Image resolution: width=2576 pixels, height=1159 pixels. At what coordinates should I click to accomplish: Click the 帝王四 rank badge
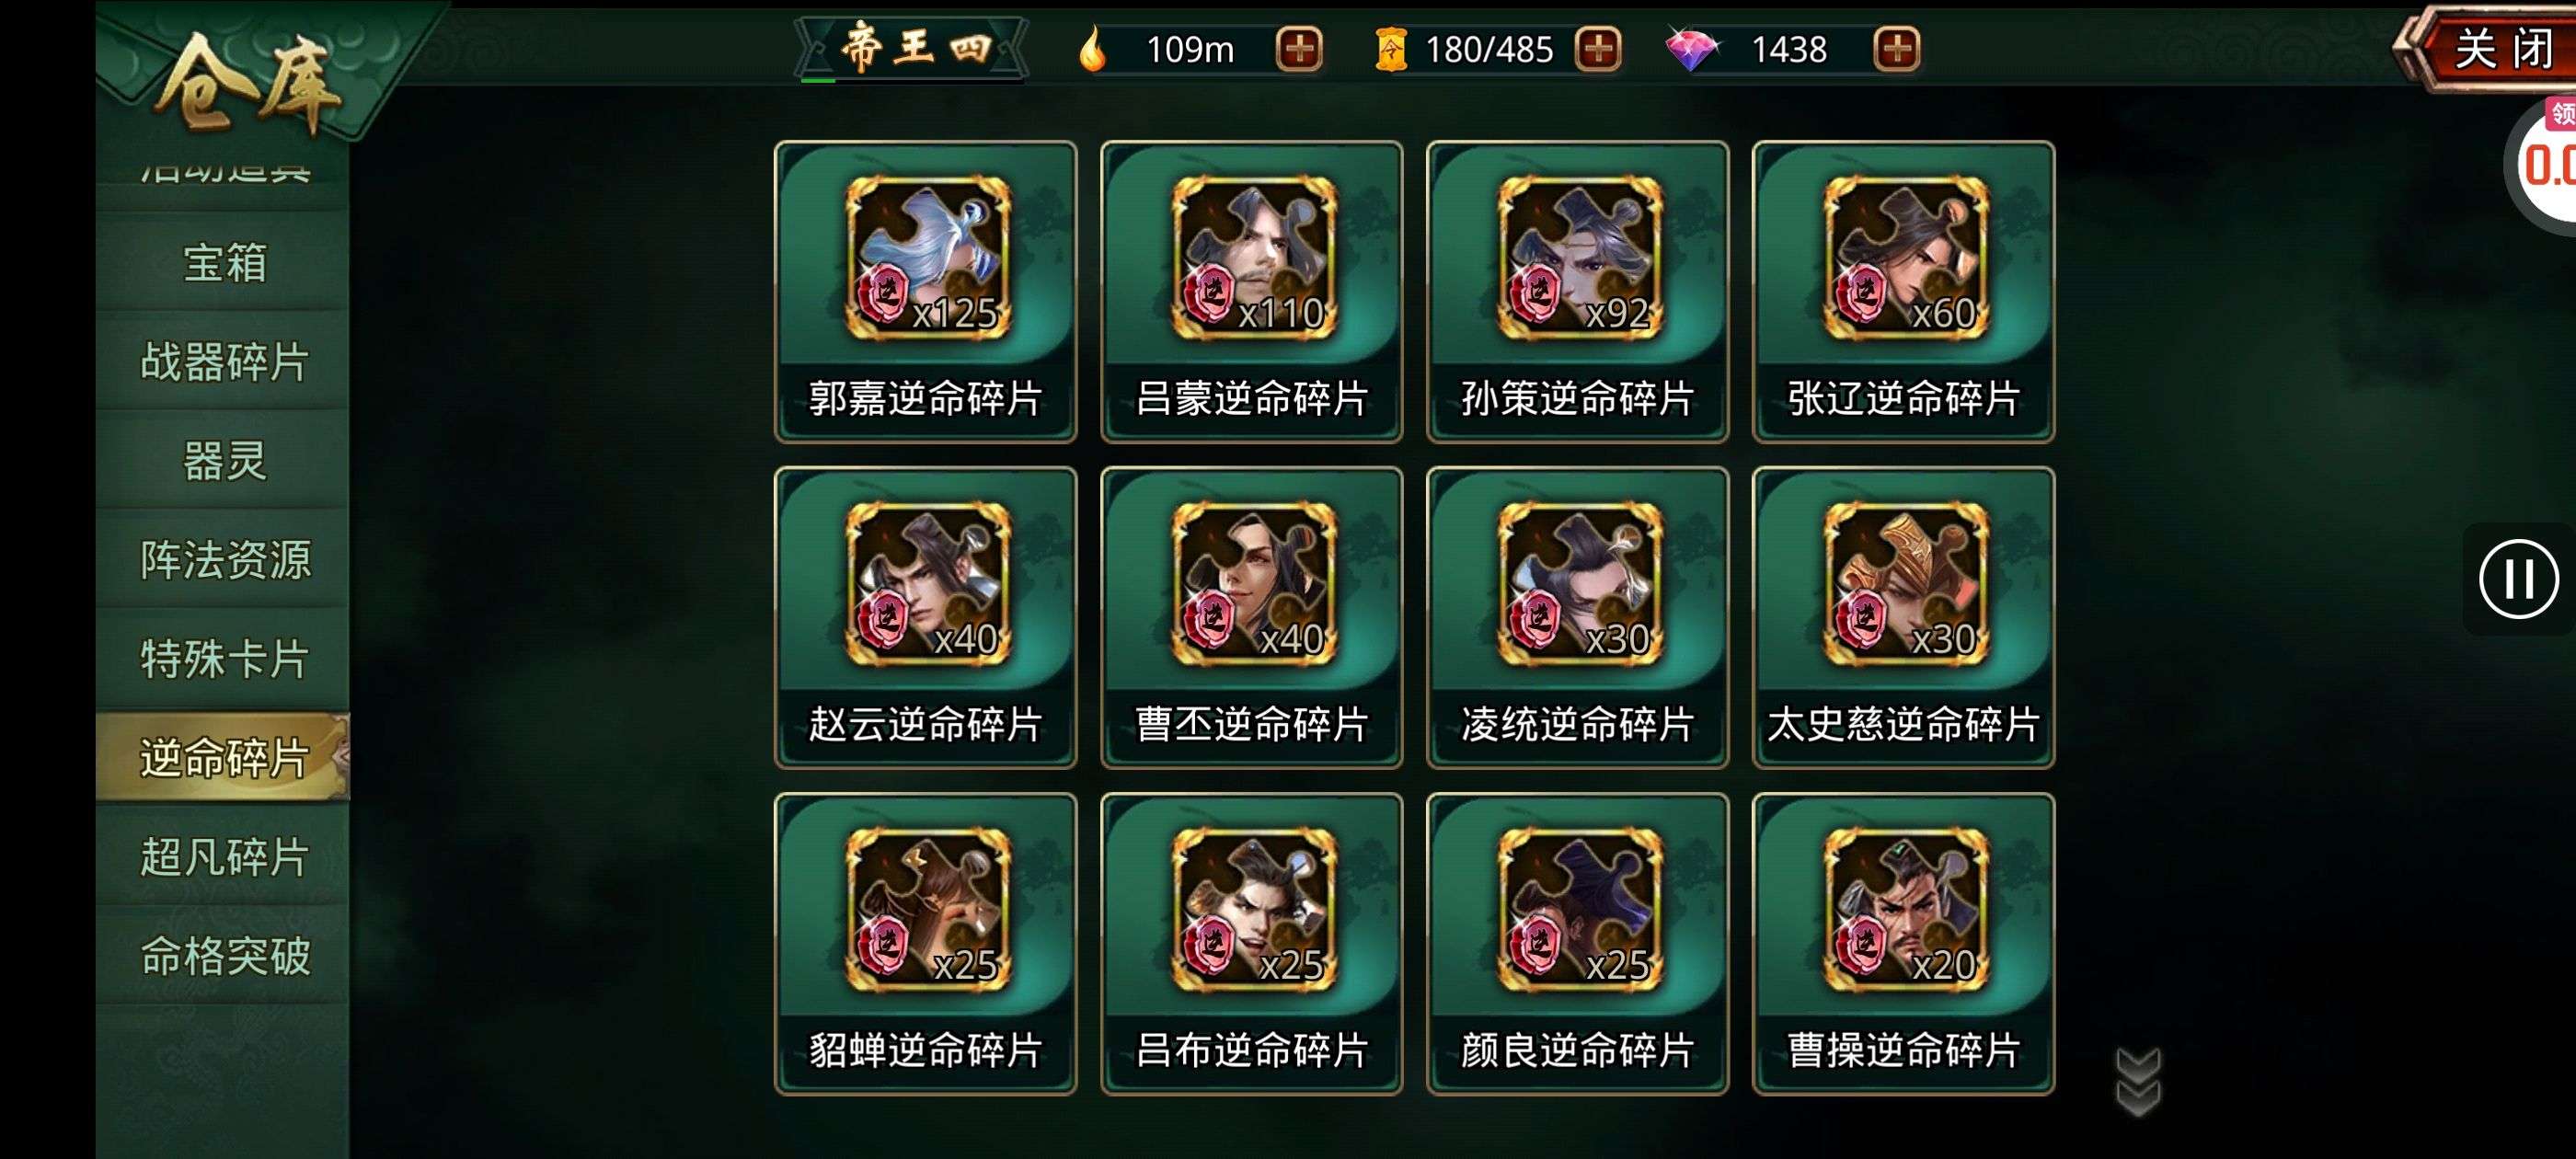pos(913,48)
